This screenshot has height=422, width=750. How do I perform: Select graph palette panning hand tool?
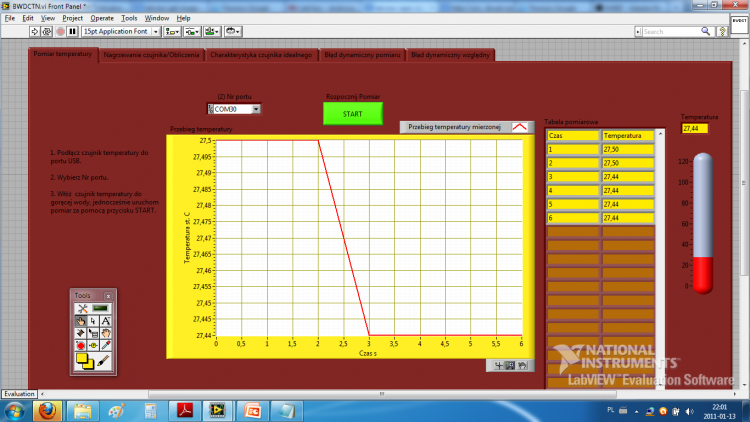pyautogui.click(x=522, y=366)
